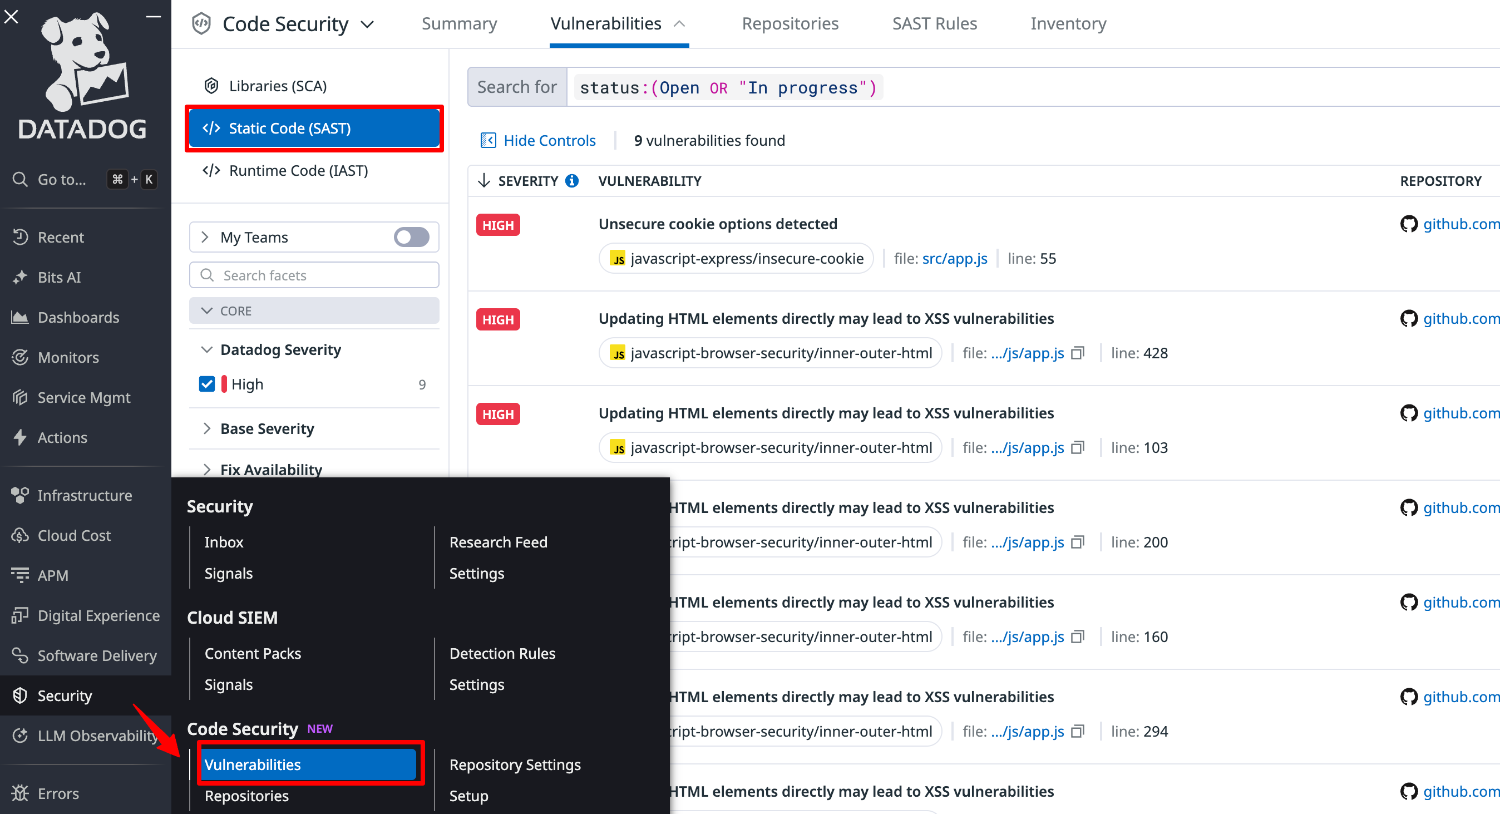Copy the file path icon on line 294 row
1500x814 pixels.
pyautogui.click(x=1077, y=732)
